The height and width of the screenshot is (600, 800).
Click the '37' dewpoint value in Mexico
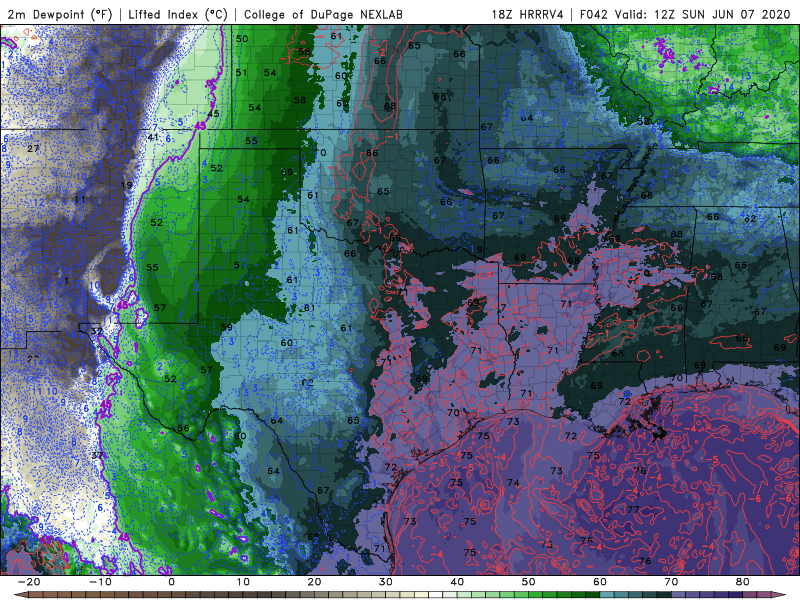pos(97,455)
